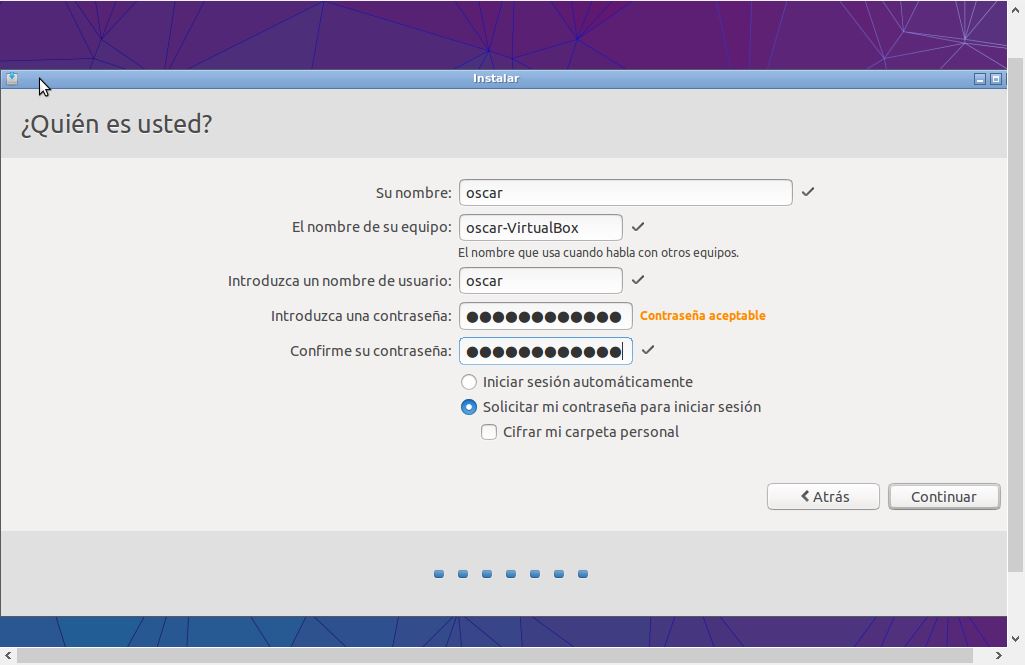
Task: Click the checkmark beside the username field
Action: (638, 280)
